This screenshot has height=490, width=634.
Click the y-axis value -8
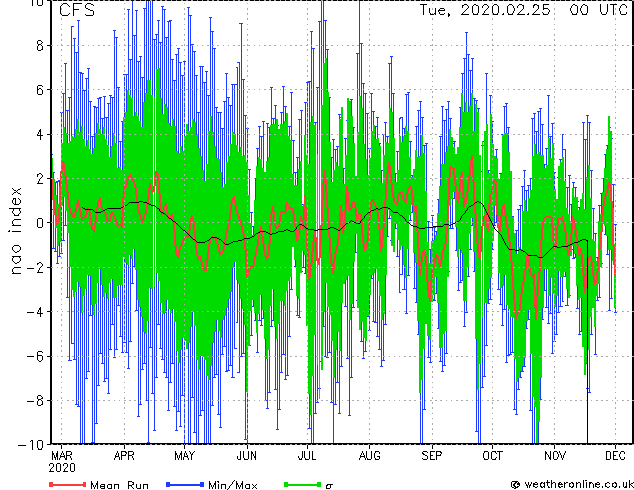coord(35,401)
